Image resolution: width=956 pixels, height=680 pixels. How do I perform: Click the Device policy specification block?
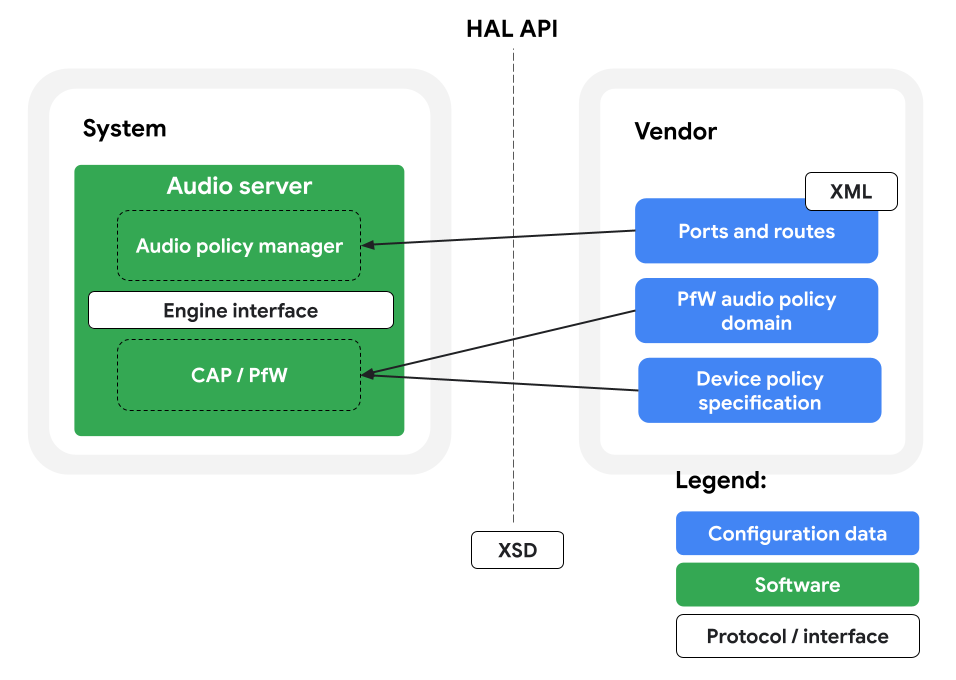tap(759, 390)
